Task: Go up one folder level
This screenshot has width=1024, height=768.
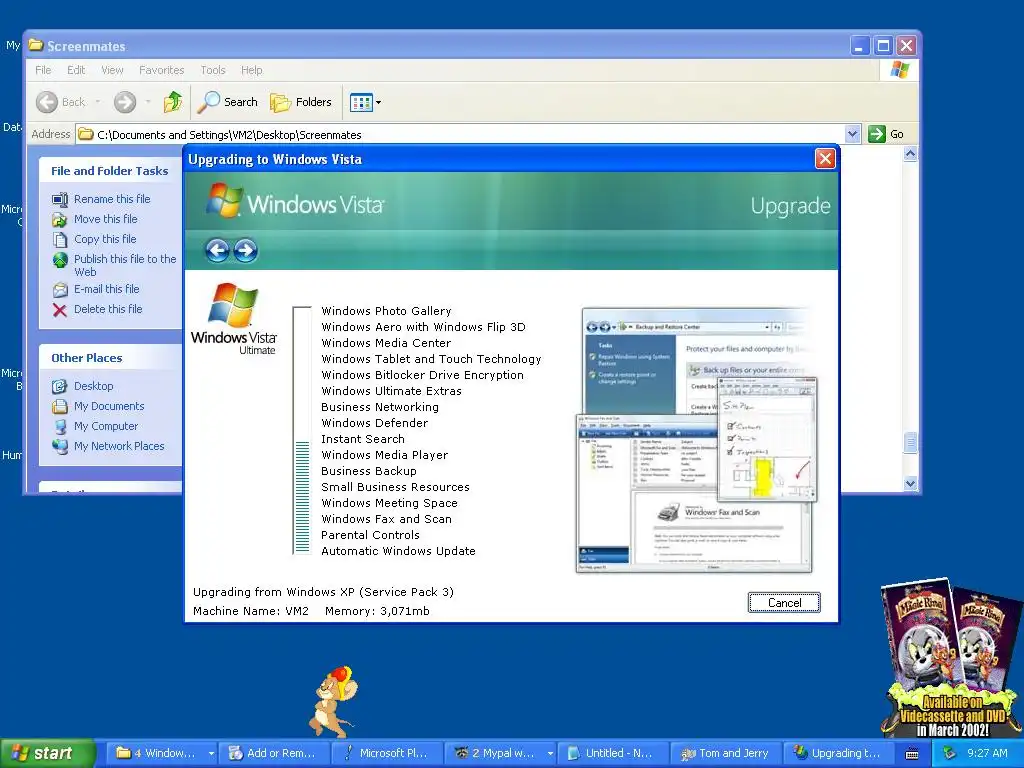Action: pos(173,102)
